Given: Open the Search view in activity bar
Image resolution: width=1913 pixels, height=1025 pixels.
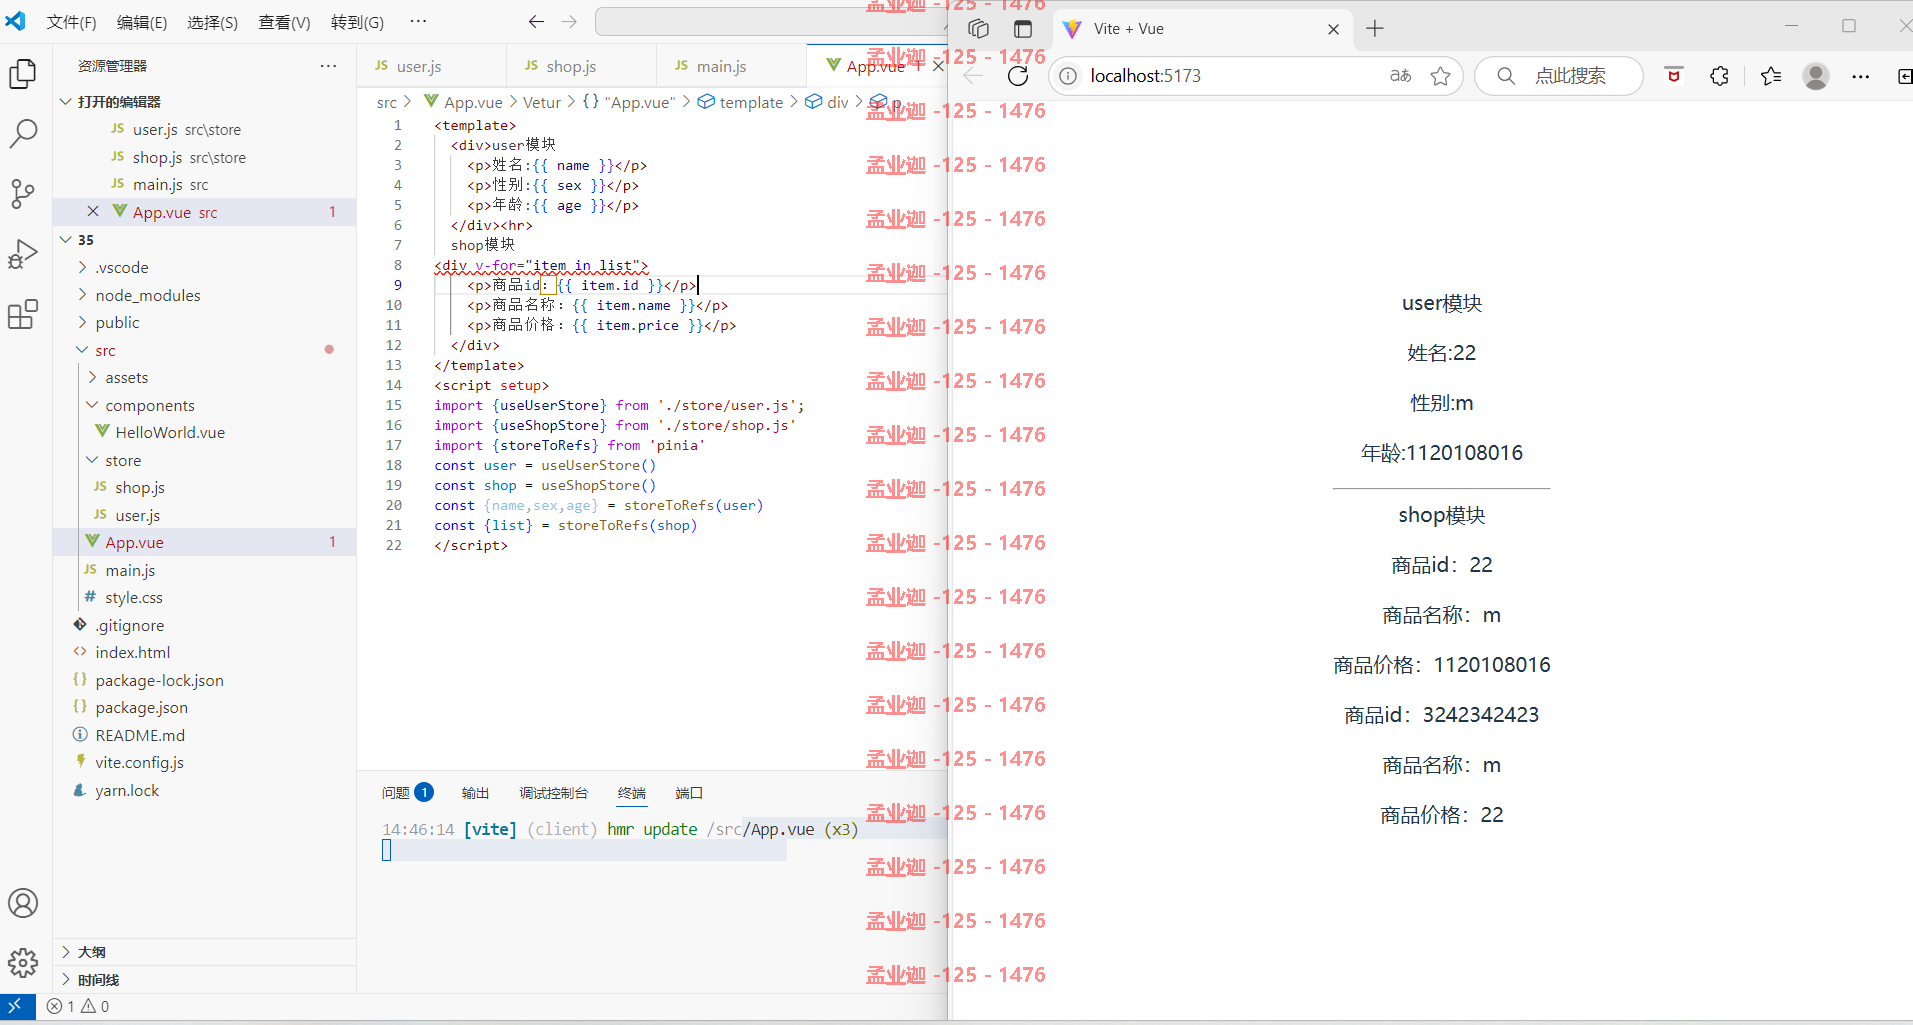Looking at the screenshot, I should [x=23, y=133].
